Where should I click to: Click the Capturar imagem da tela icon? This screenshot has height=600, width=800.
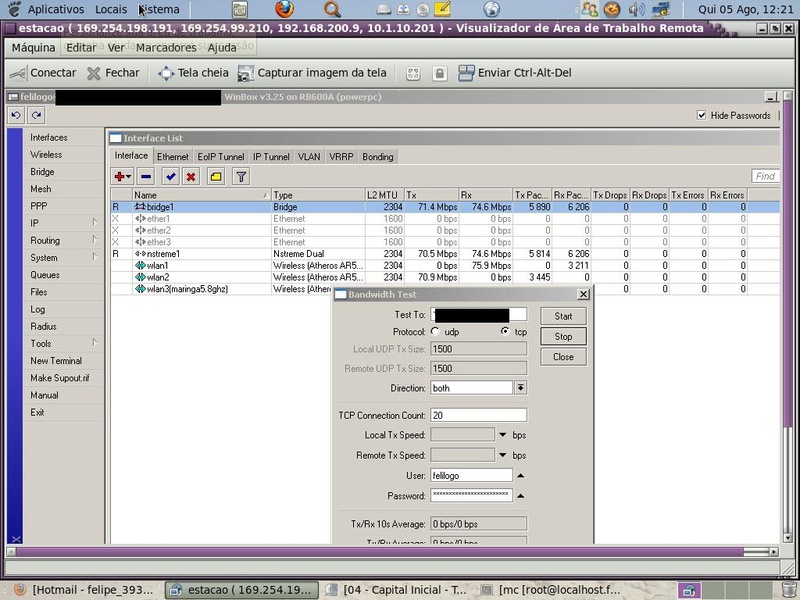coord(246,73)
